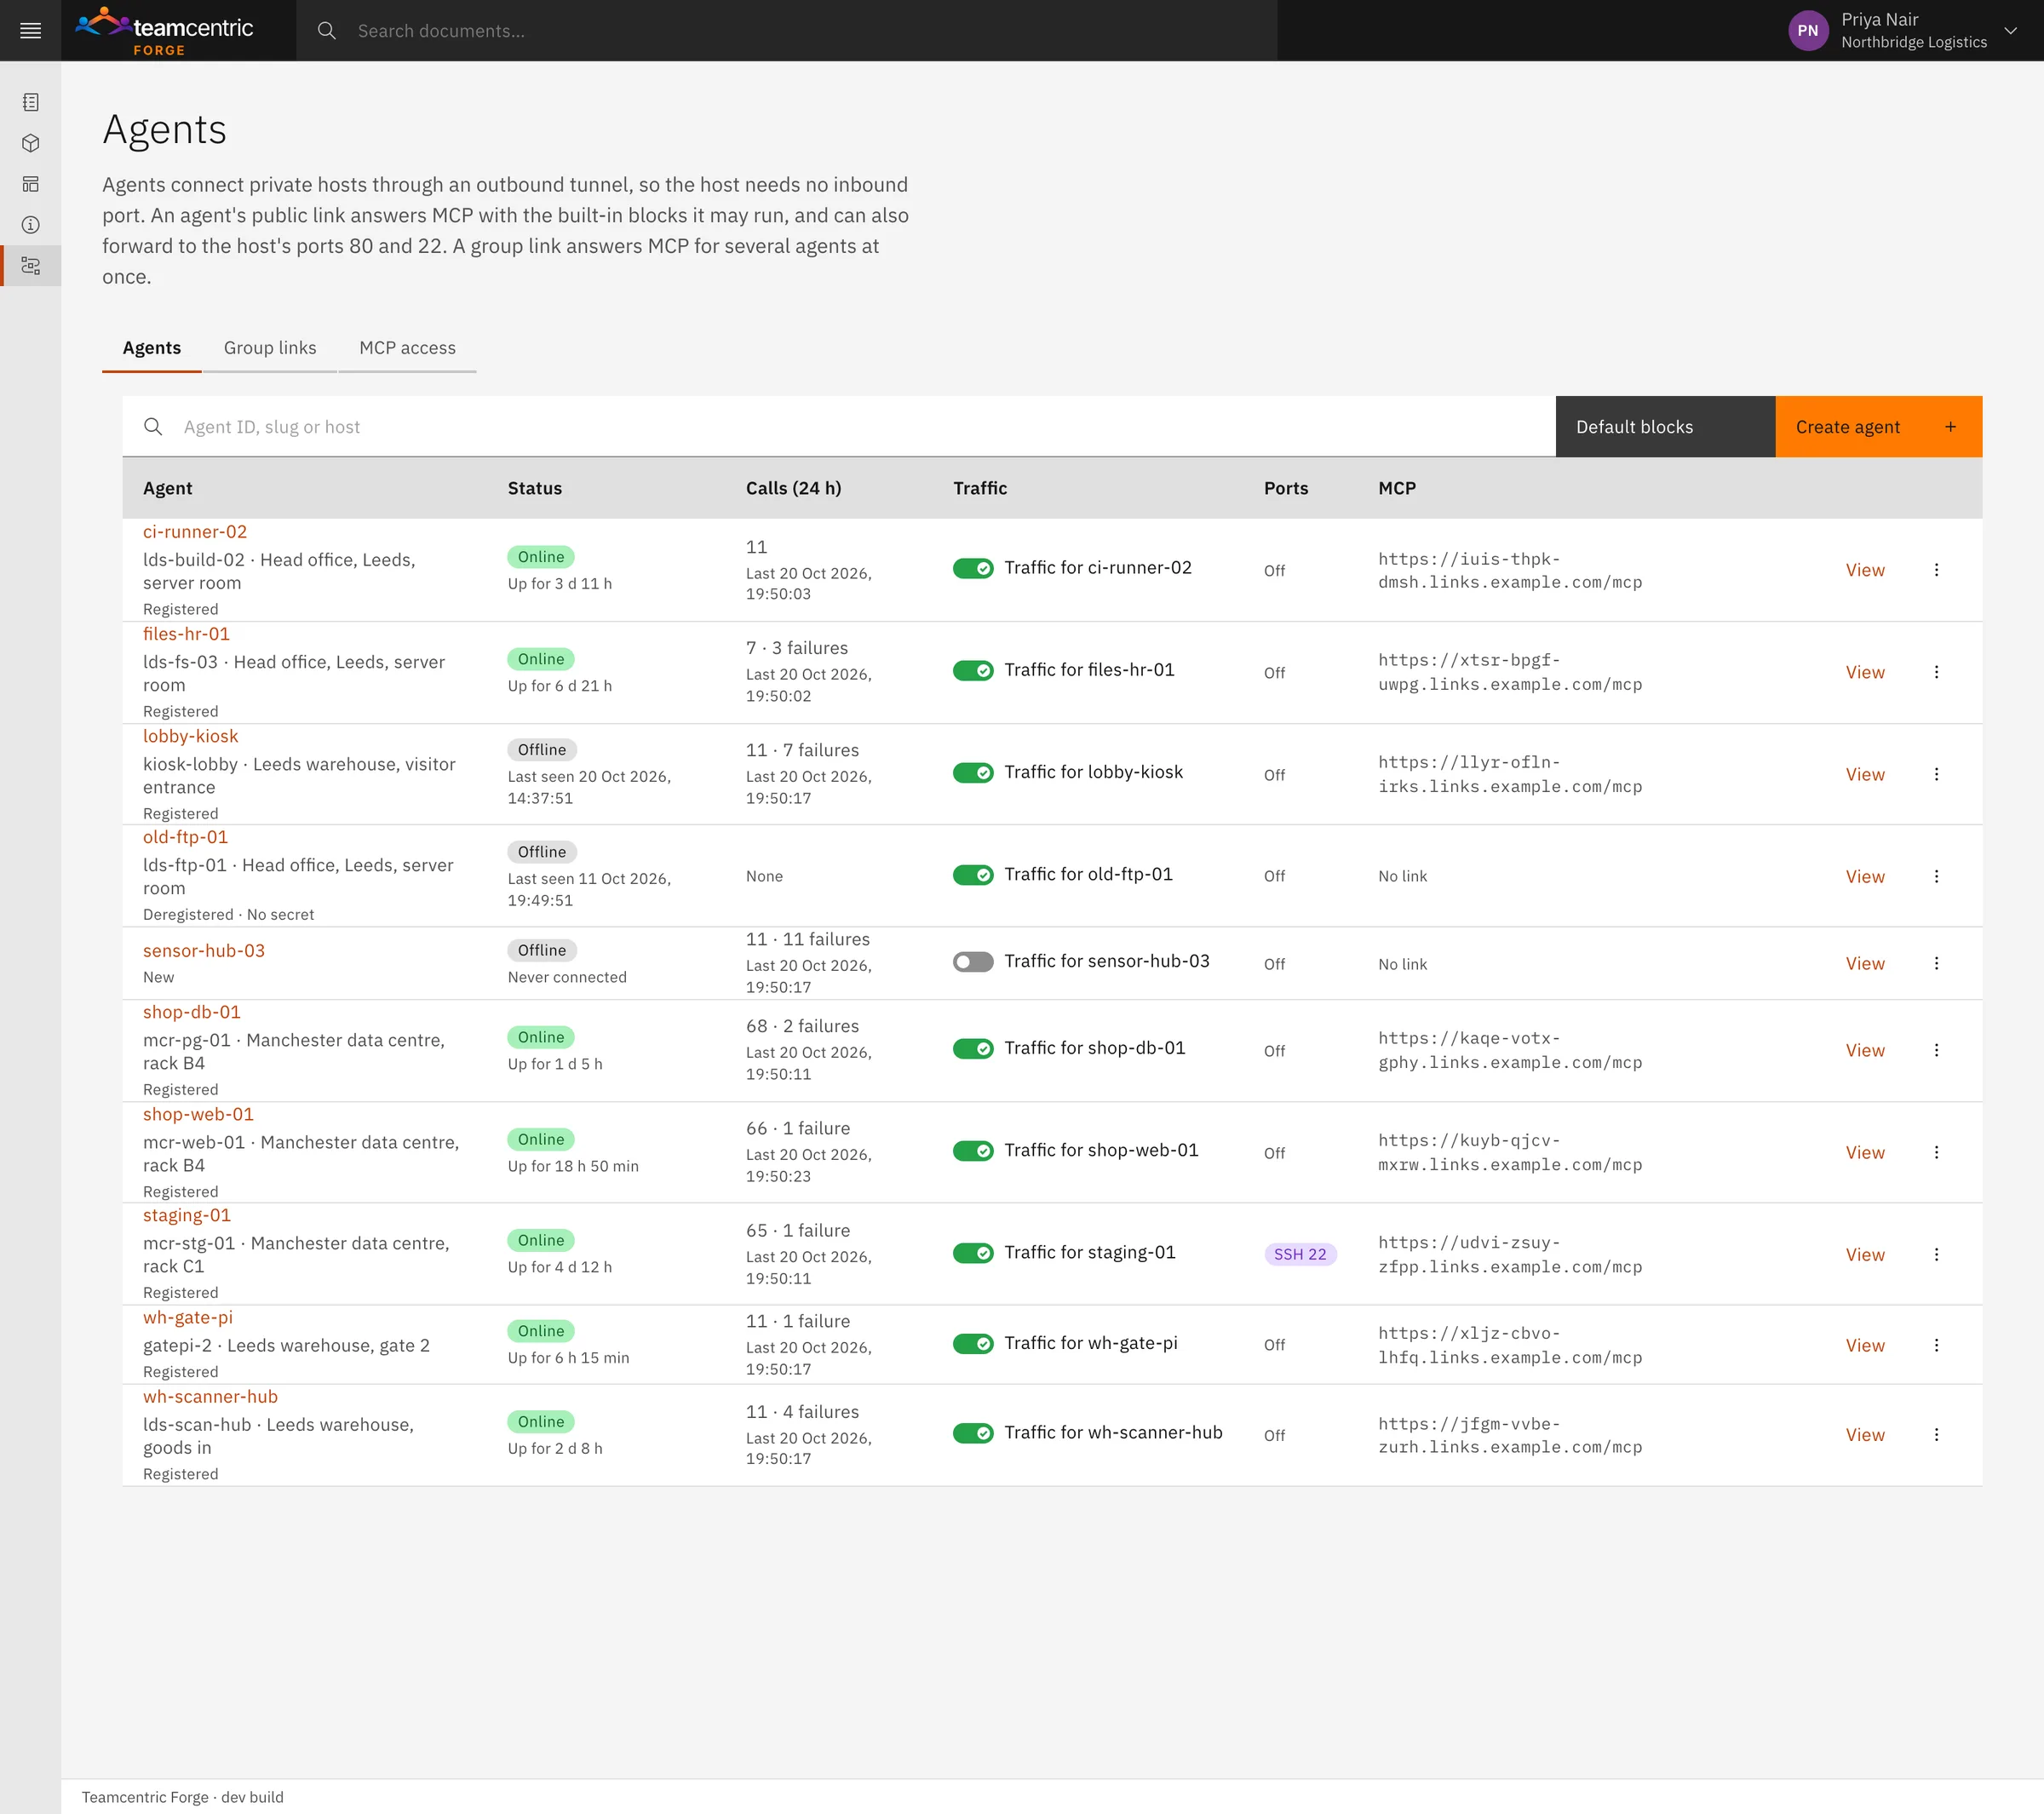Click the PN user avatar

pos(1807,31)
